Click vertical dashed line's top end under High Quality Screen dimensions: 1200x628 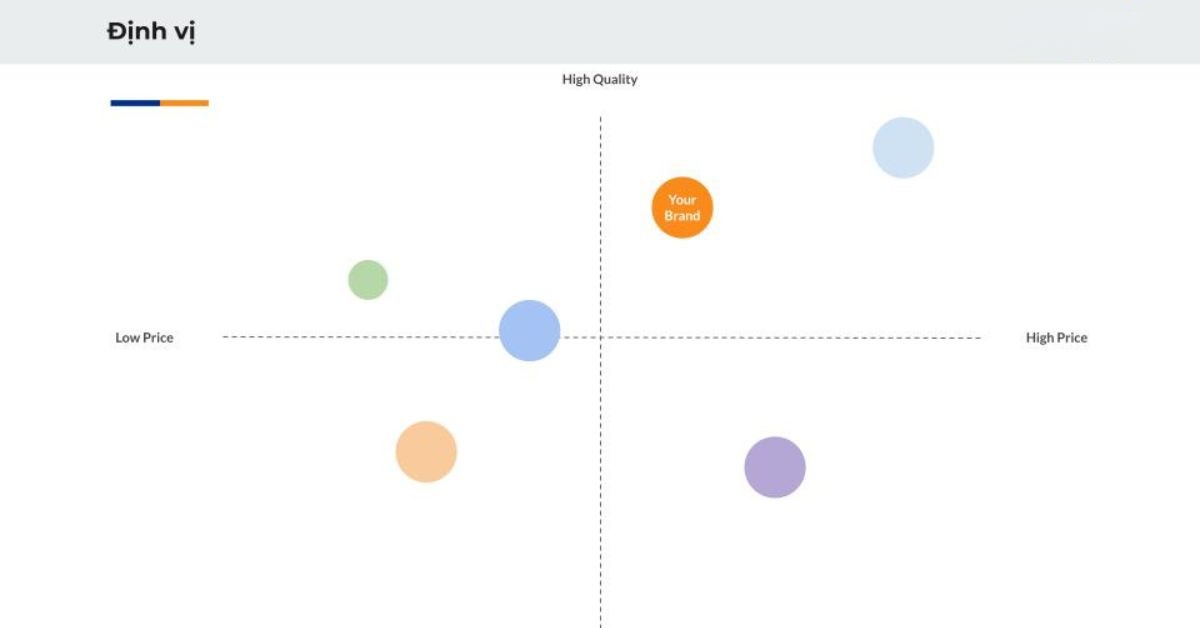click(600, 118)
